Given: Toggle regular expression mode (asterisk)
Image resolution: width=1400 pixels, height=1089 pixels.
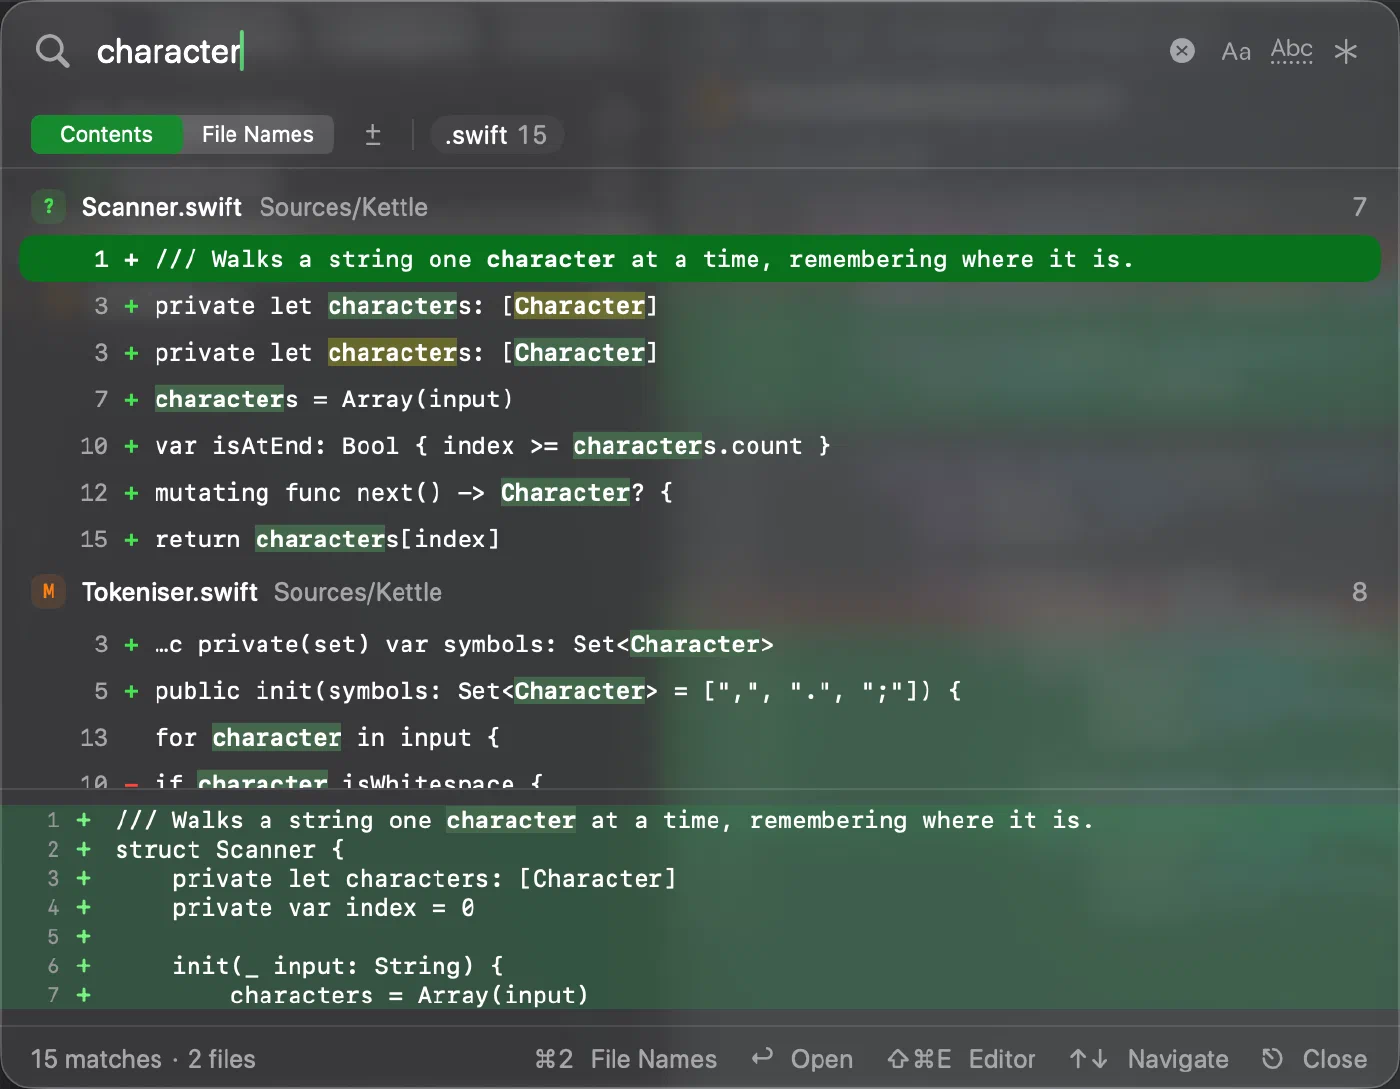Looking at the screenshot, I should click(x=1346, y=51).
